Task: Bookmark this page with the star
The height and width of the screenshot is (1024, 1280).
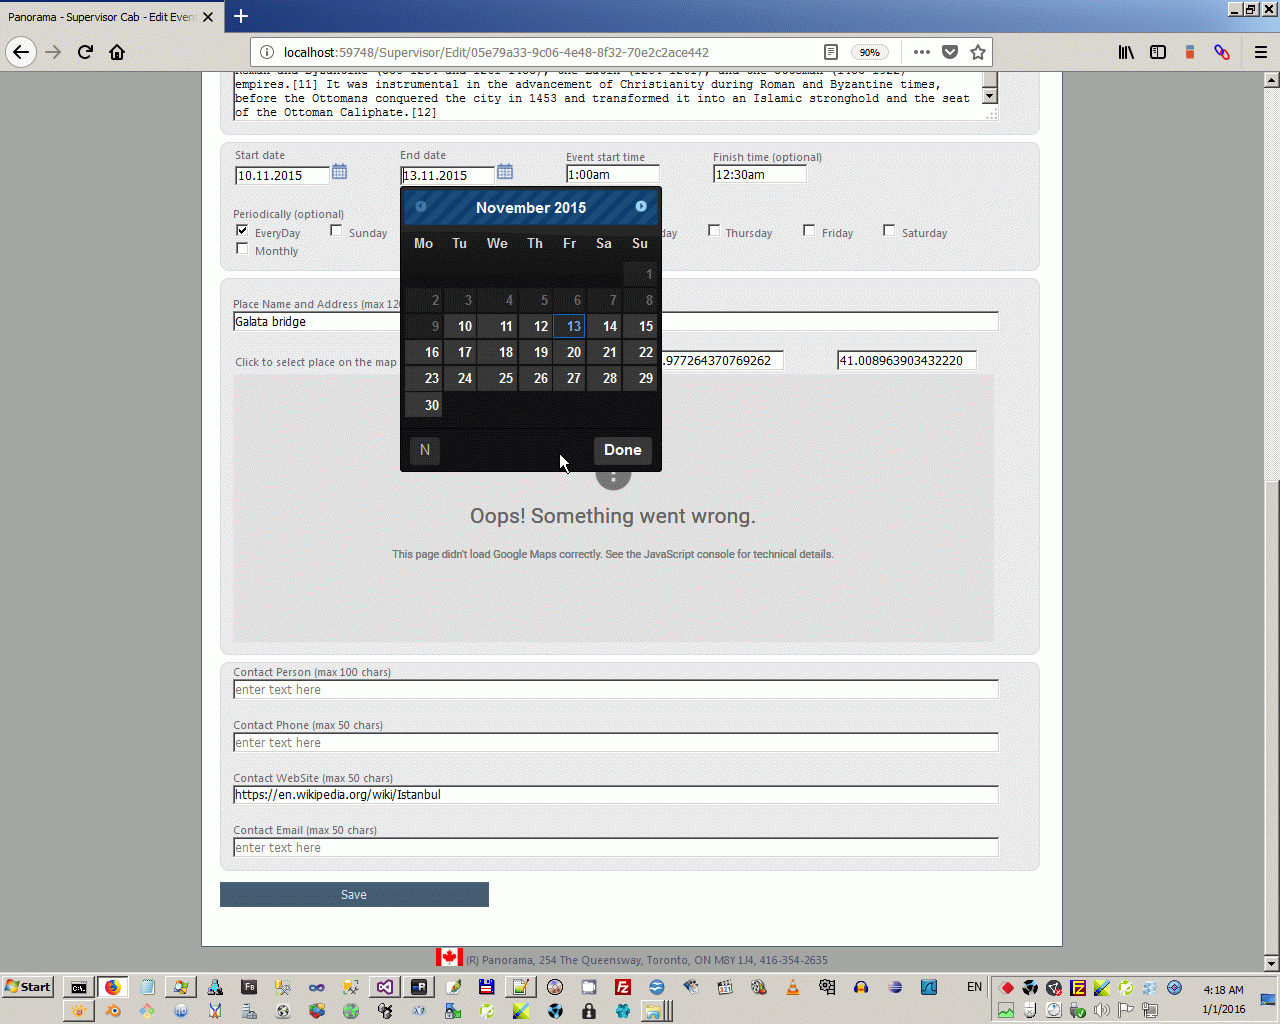Action: tap(978, 52)
